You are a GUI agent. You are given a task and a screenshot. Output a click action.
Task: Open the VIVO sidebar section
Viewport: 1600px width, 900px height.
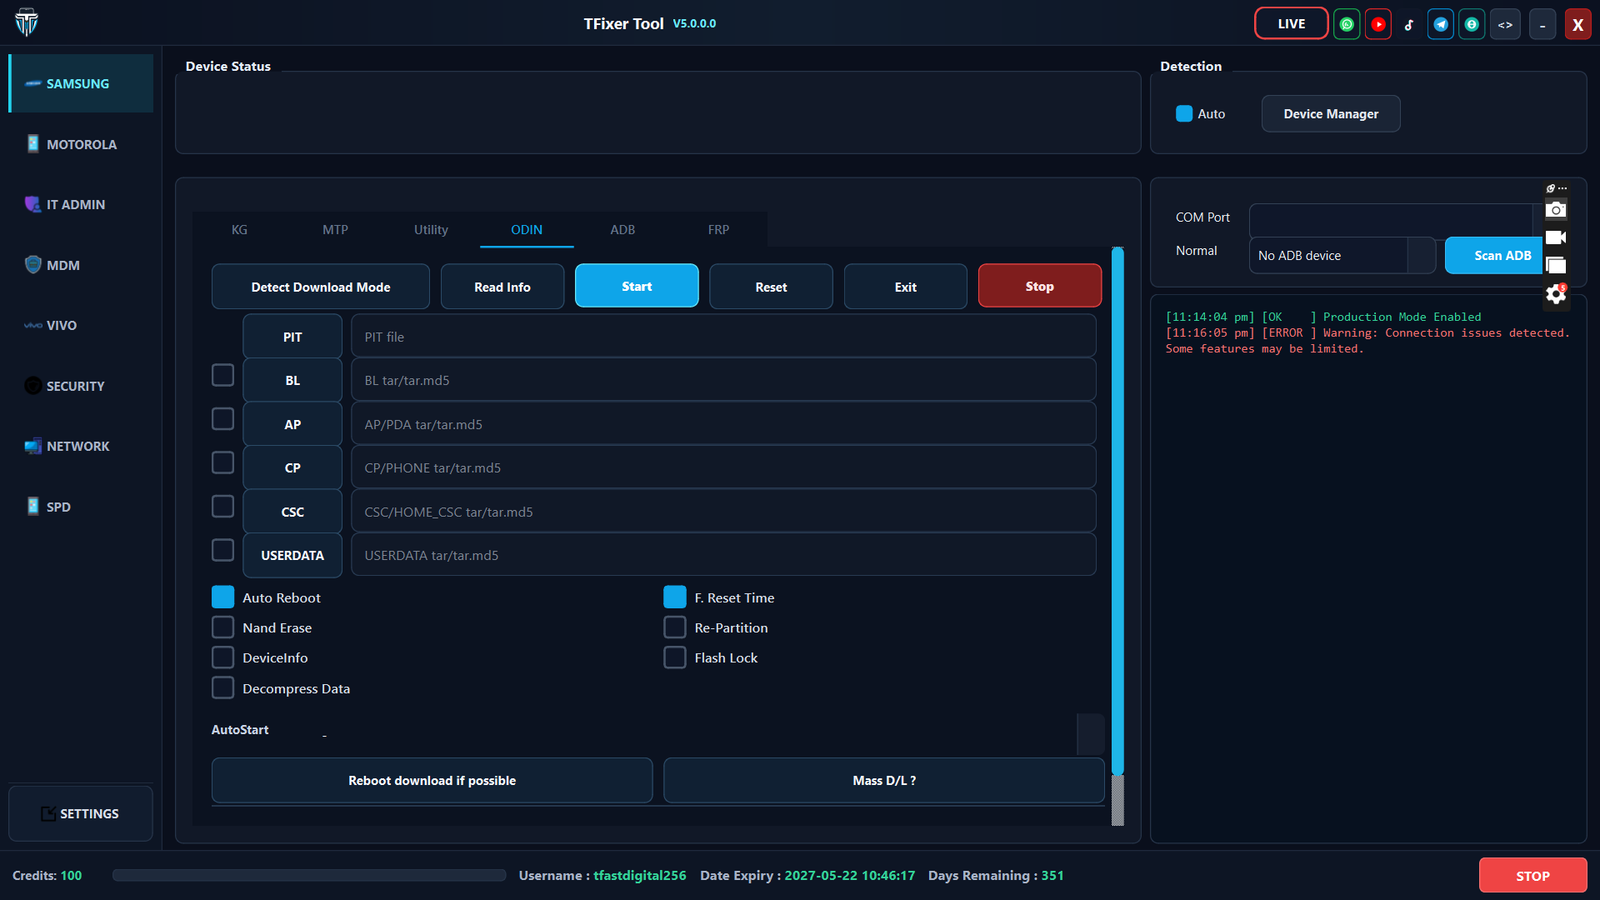81,325
